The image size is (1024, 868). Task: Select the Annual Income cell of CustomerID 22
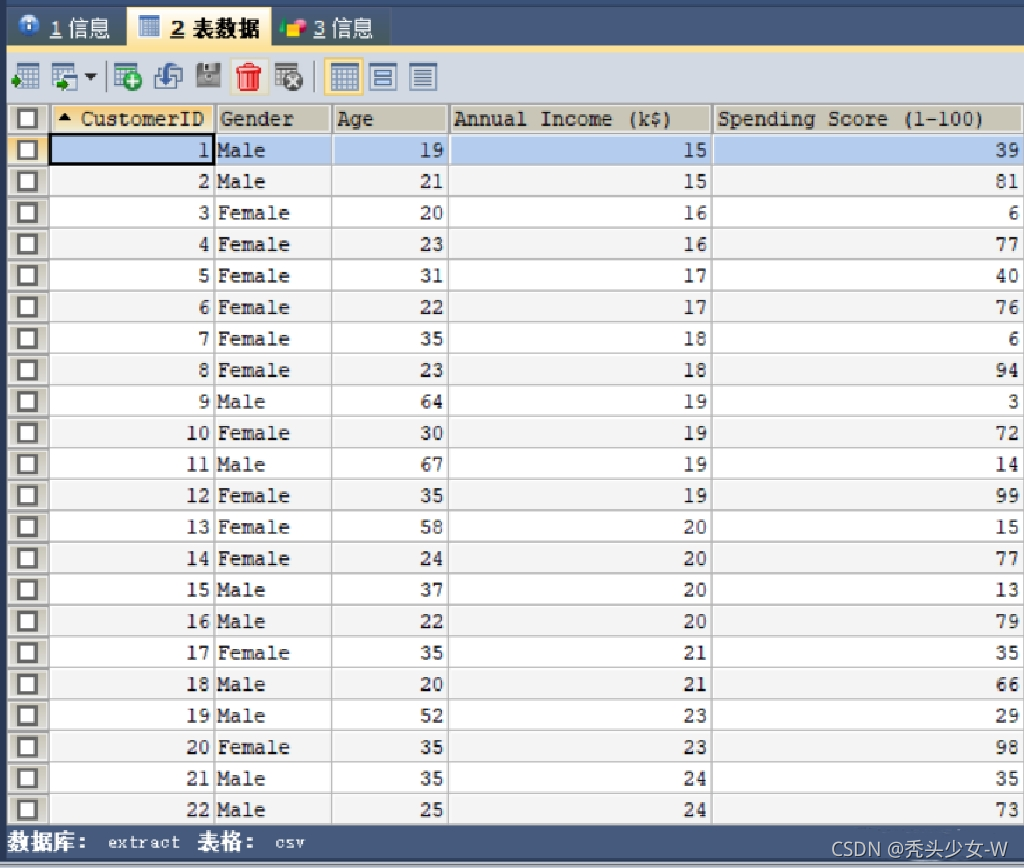[581, 810]
